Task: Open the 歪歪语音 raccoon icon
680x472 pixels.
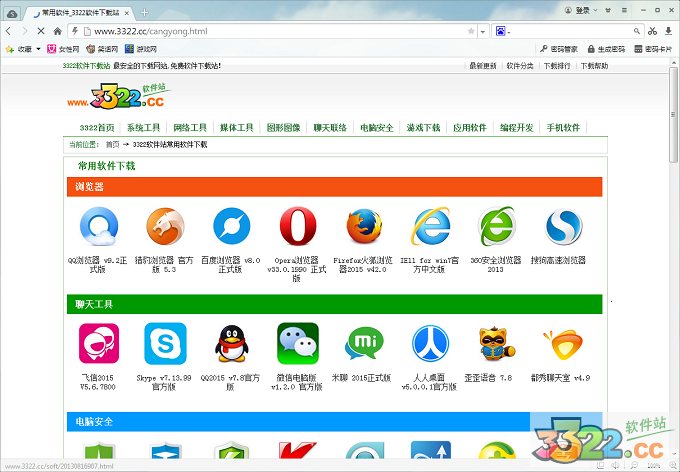Action: (x=497, y=344)
